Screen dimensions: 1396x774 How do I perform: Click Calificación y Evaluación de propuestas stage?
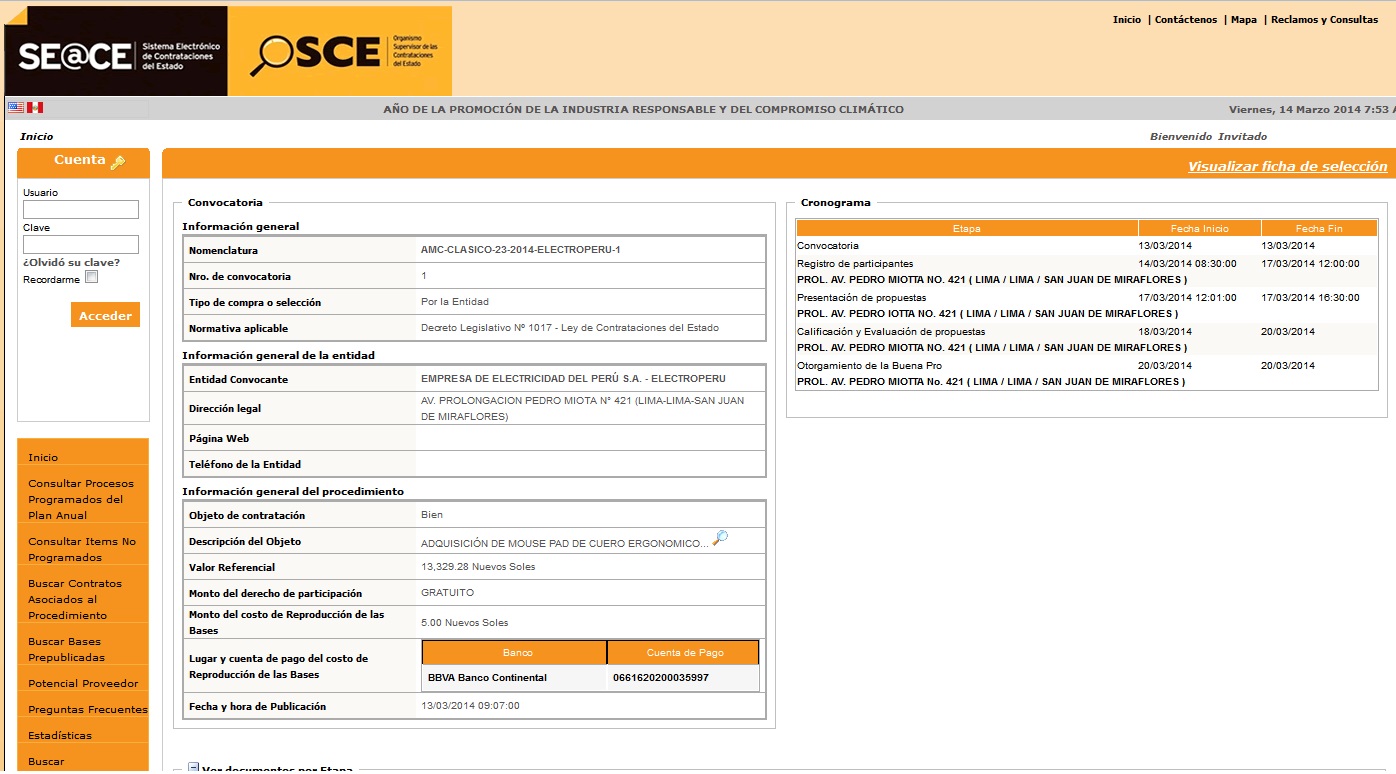pyautogui.click(x=891, y=332)
